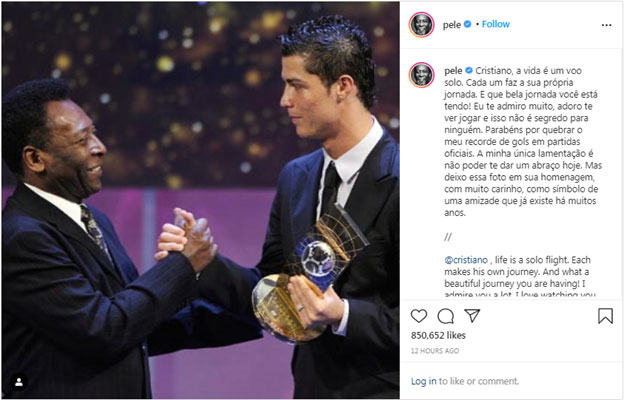Viewport: 624px width, 400px height.
Task: Follow the pele account
Action: [495, 24]
